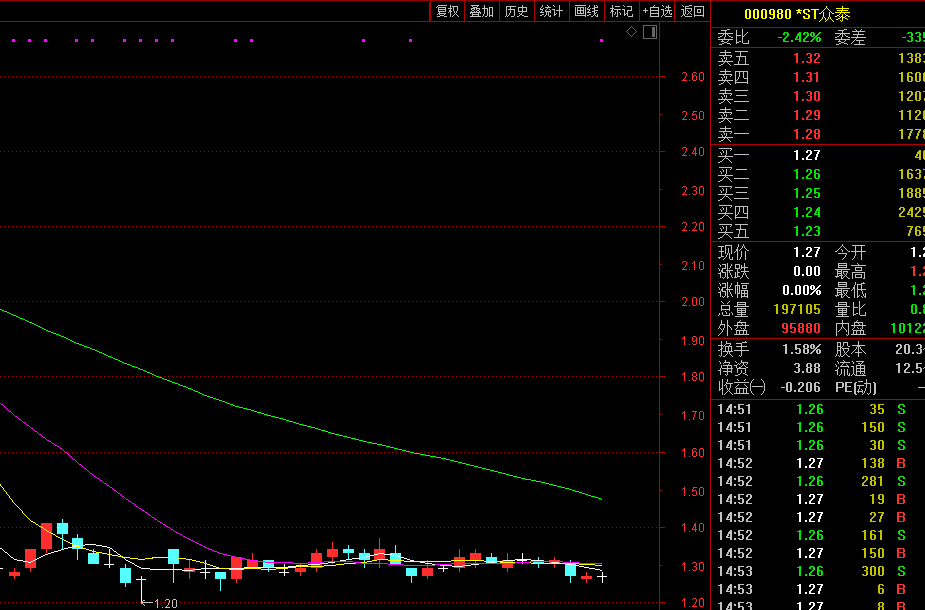Click the diamond icon above the chart
This screenshot has width=925, height=610.
pyautogui.click(x=631, y=32)
